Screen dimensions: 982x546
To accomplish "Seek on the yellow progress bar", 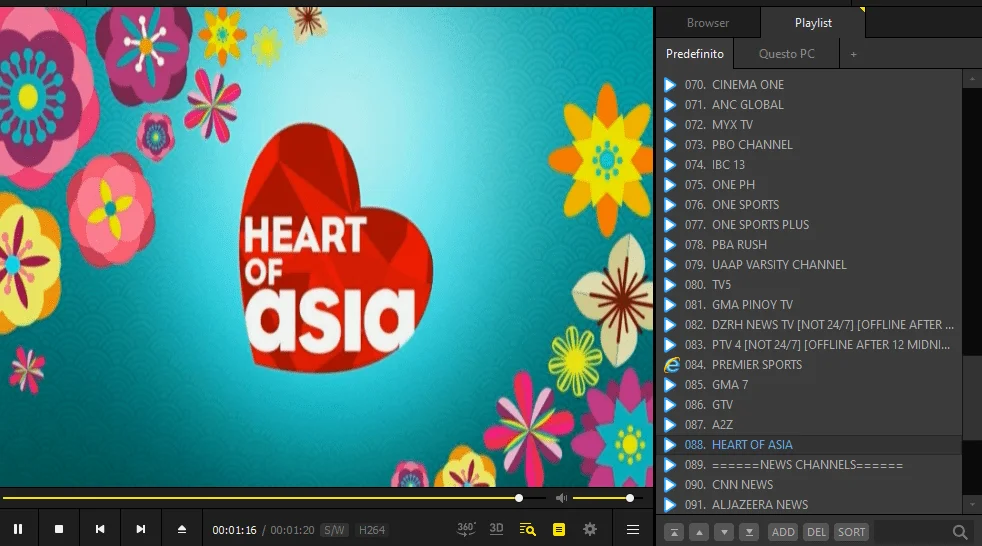I will (273, 498).
